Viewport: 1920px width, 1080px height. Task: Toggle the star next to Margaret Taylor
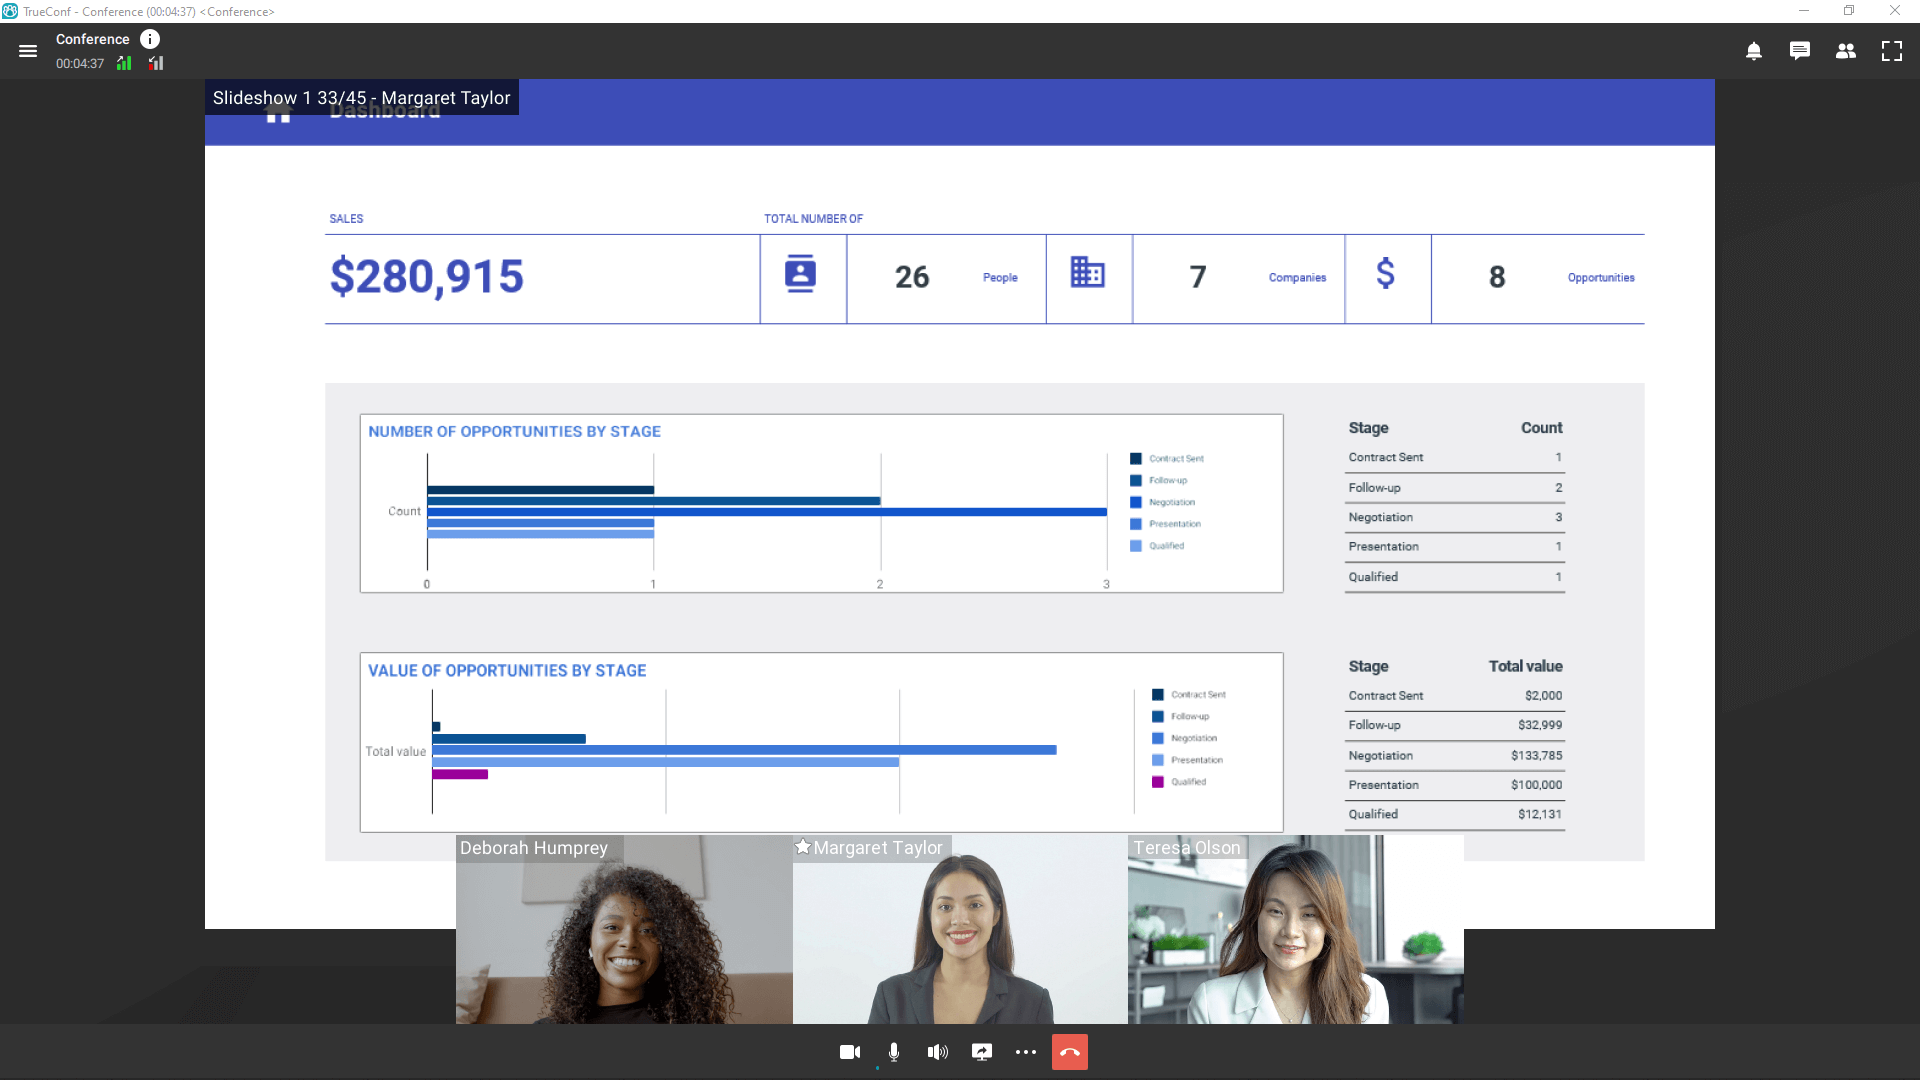(x=803, y=847)
